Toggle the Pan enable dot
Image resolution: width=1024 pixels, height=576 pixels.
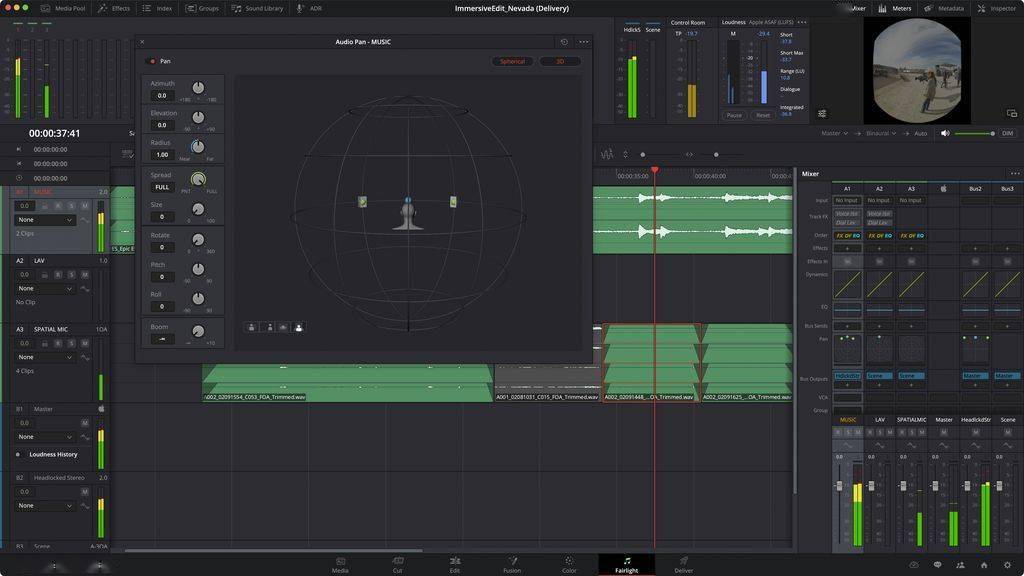click(x=153, y=61)
